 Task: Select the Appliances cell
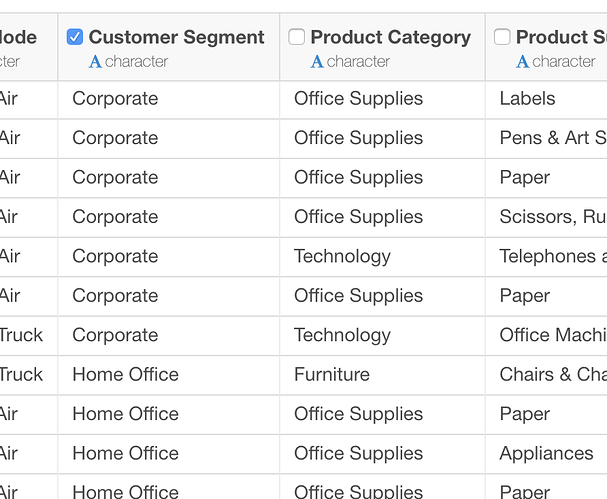click(x=546, y=454)
